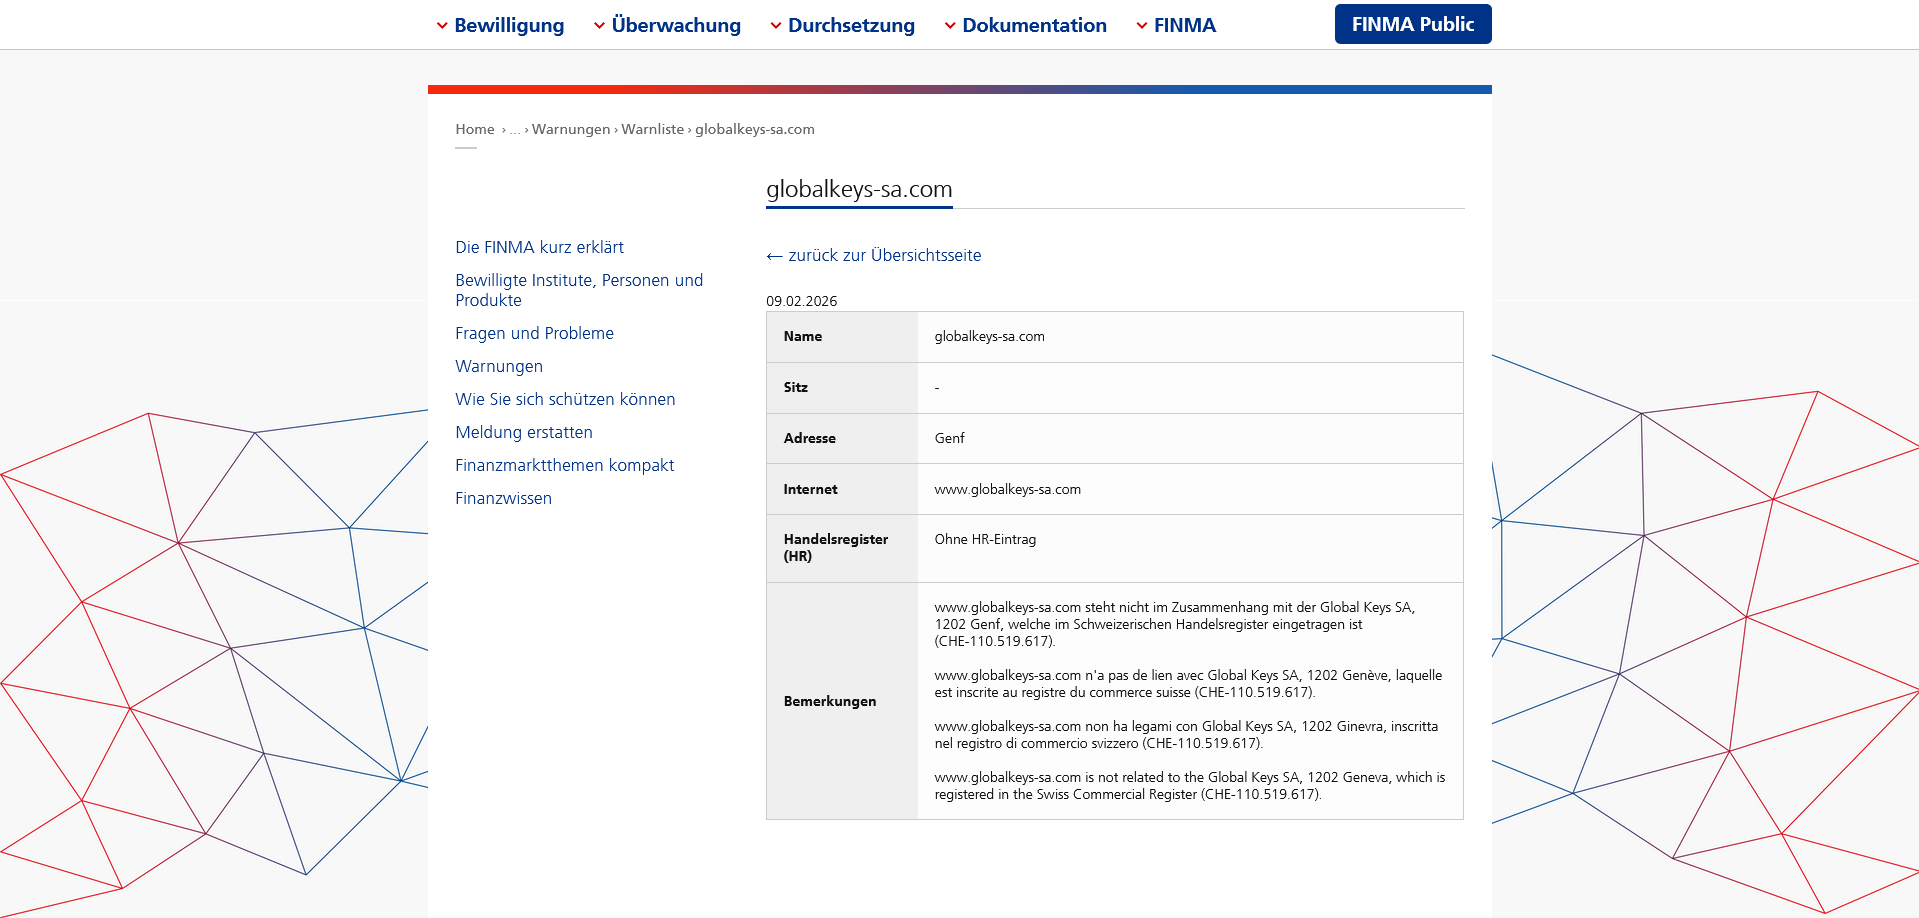
Task: Expand the FINMA menu in the navigation
Action: 1176,25
